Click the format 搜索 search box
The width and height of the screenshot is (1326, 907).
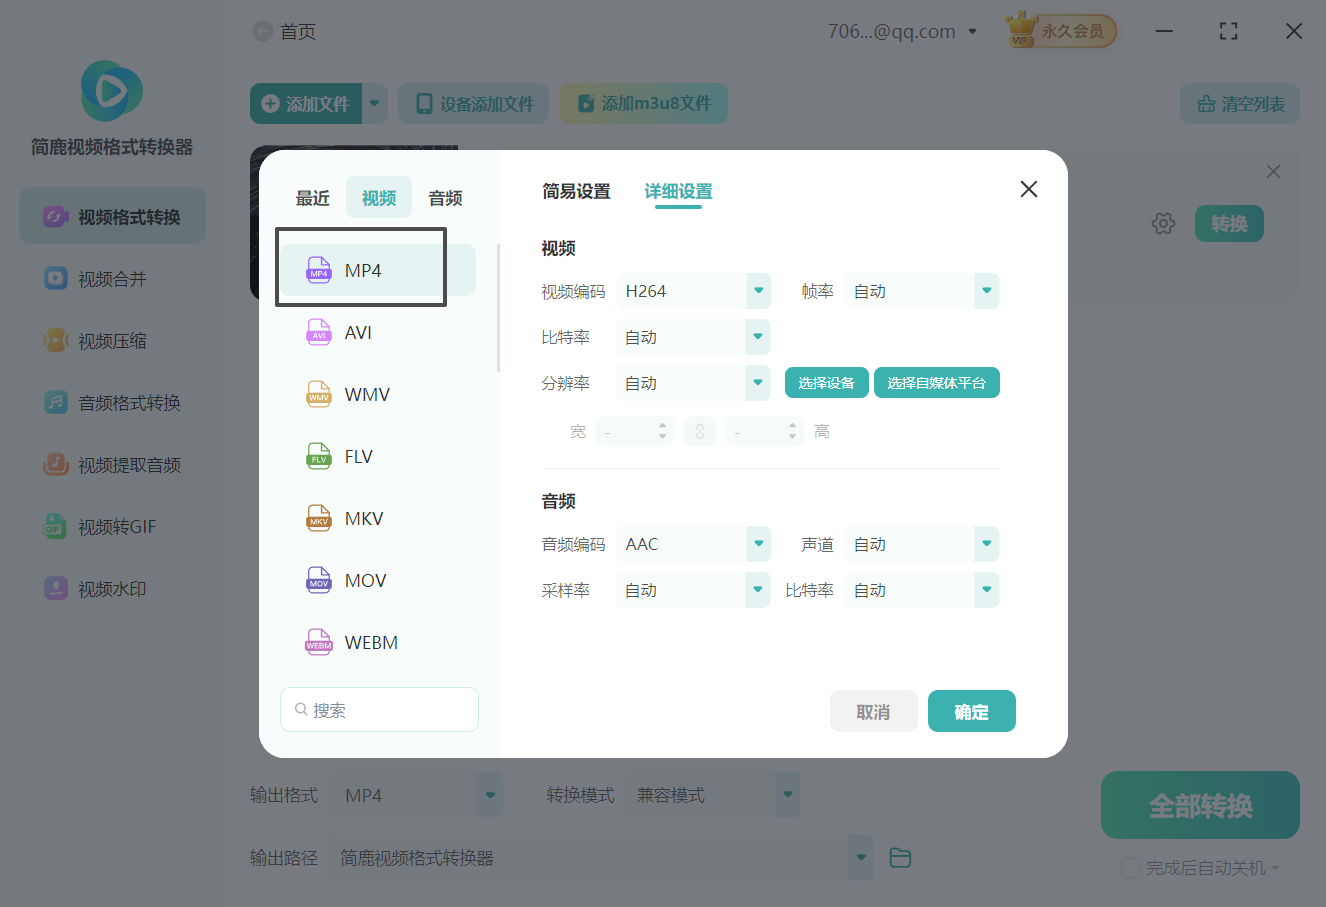pos(379,708)
